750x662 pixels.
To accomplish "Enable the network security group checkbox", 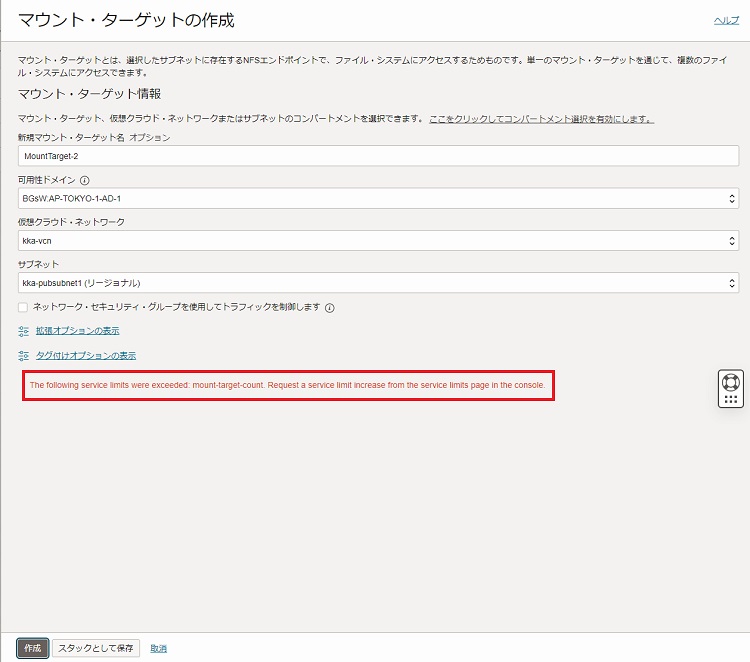I will point(23,307).
